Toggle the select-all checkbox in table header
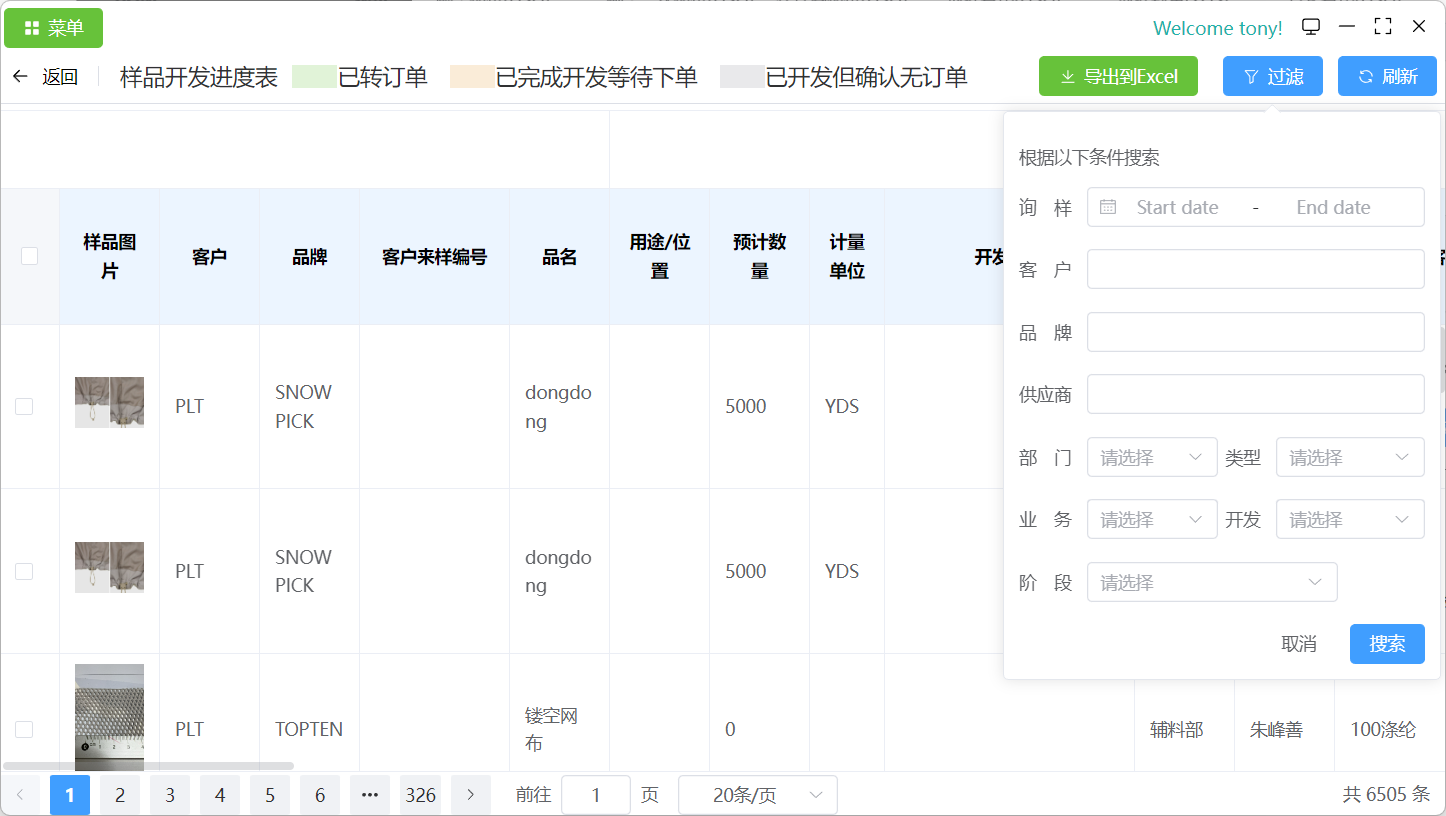 click(30, 256)
